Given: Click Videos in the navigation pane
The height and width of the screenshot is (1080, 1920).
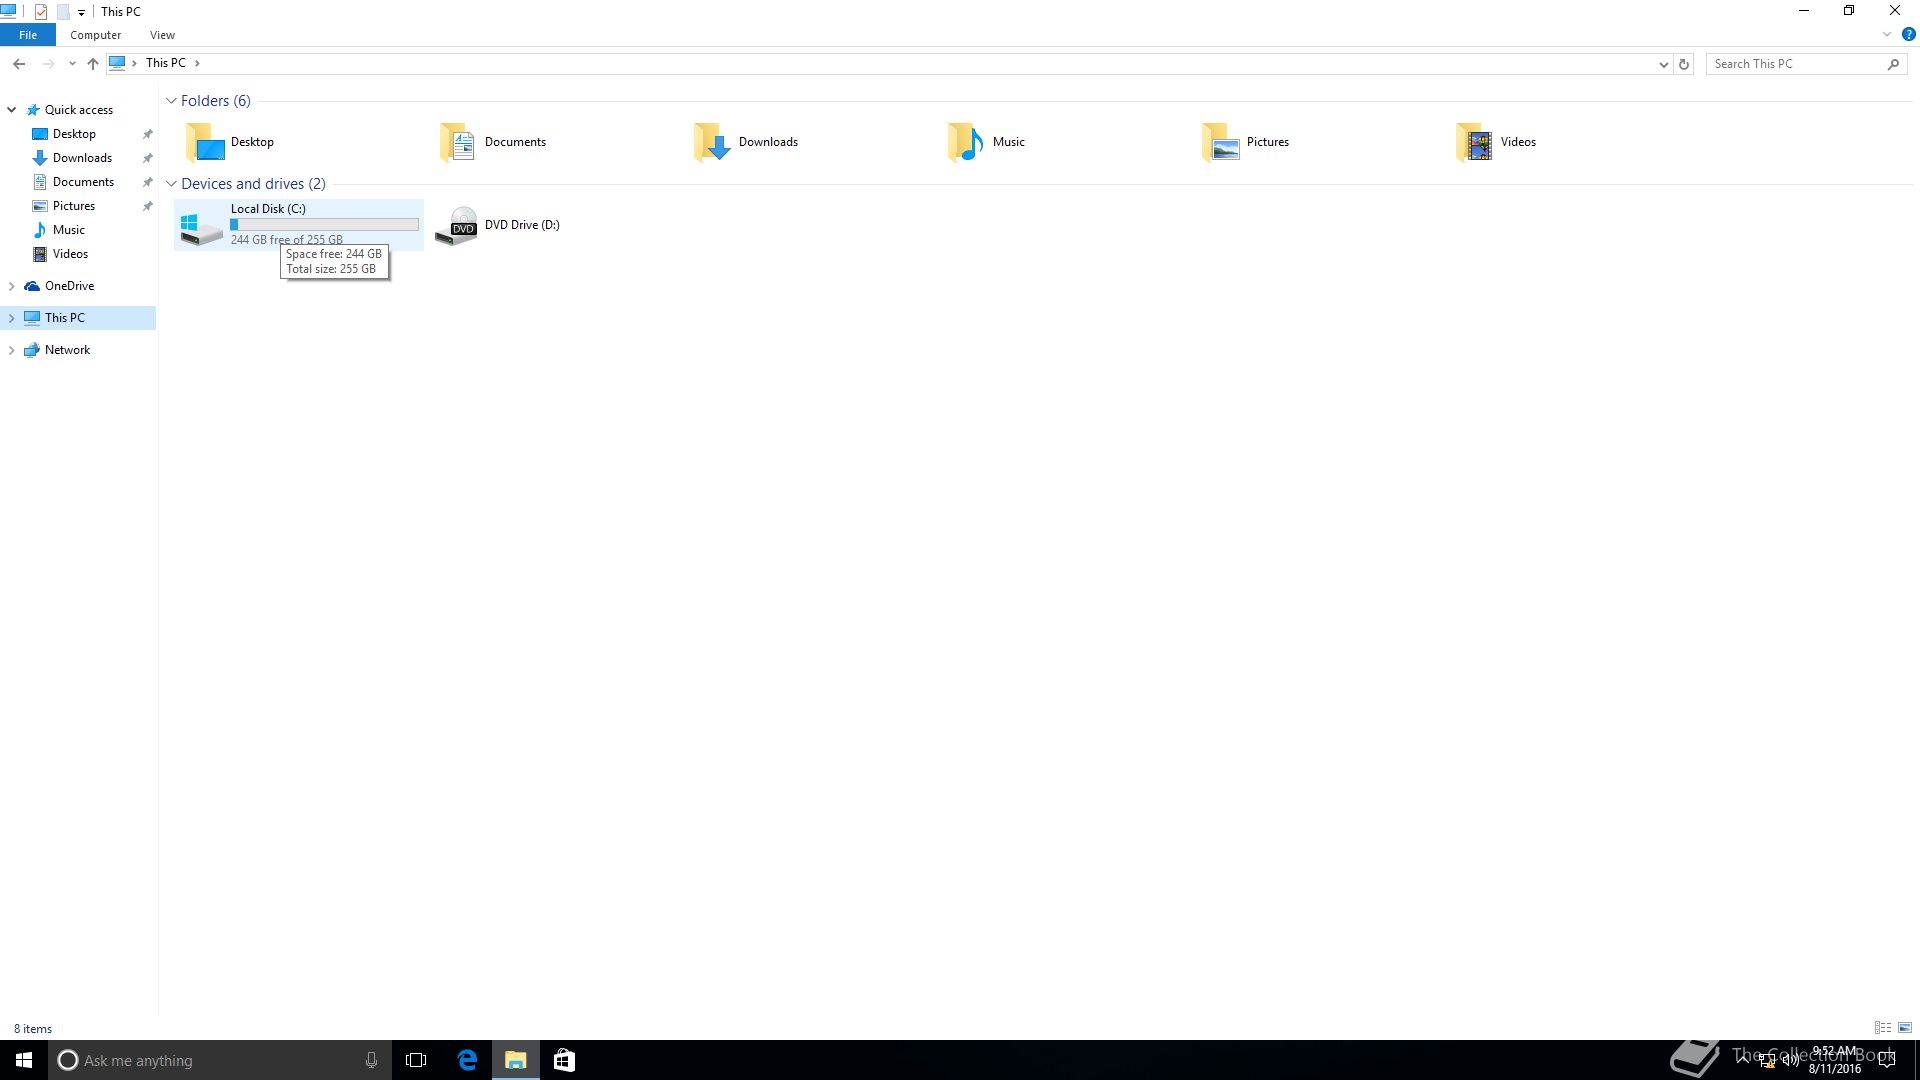Looking at the screenshot, I should pyautogui.click(x=70, y=254).
